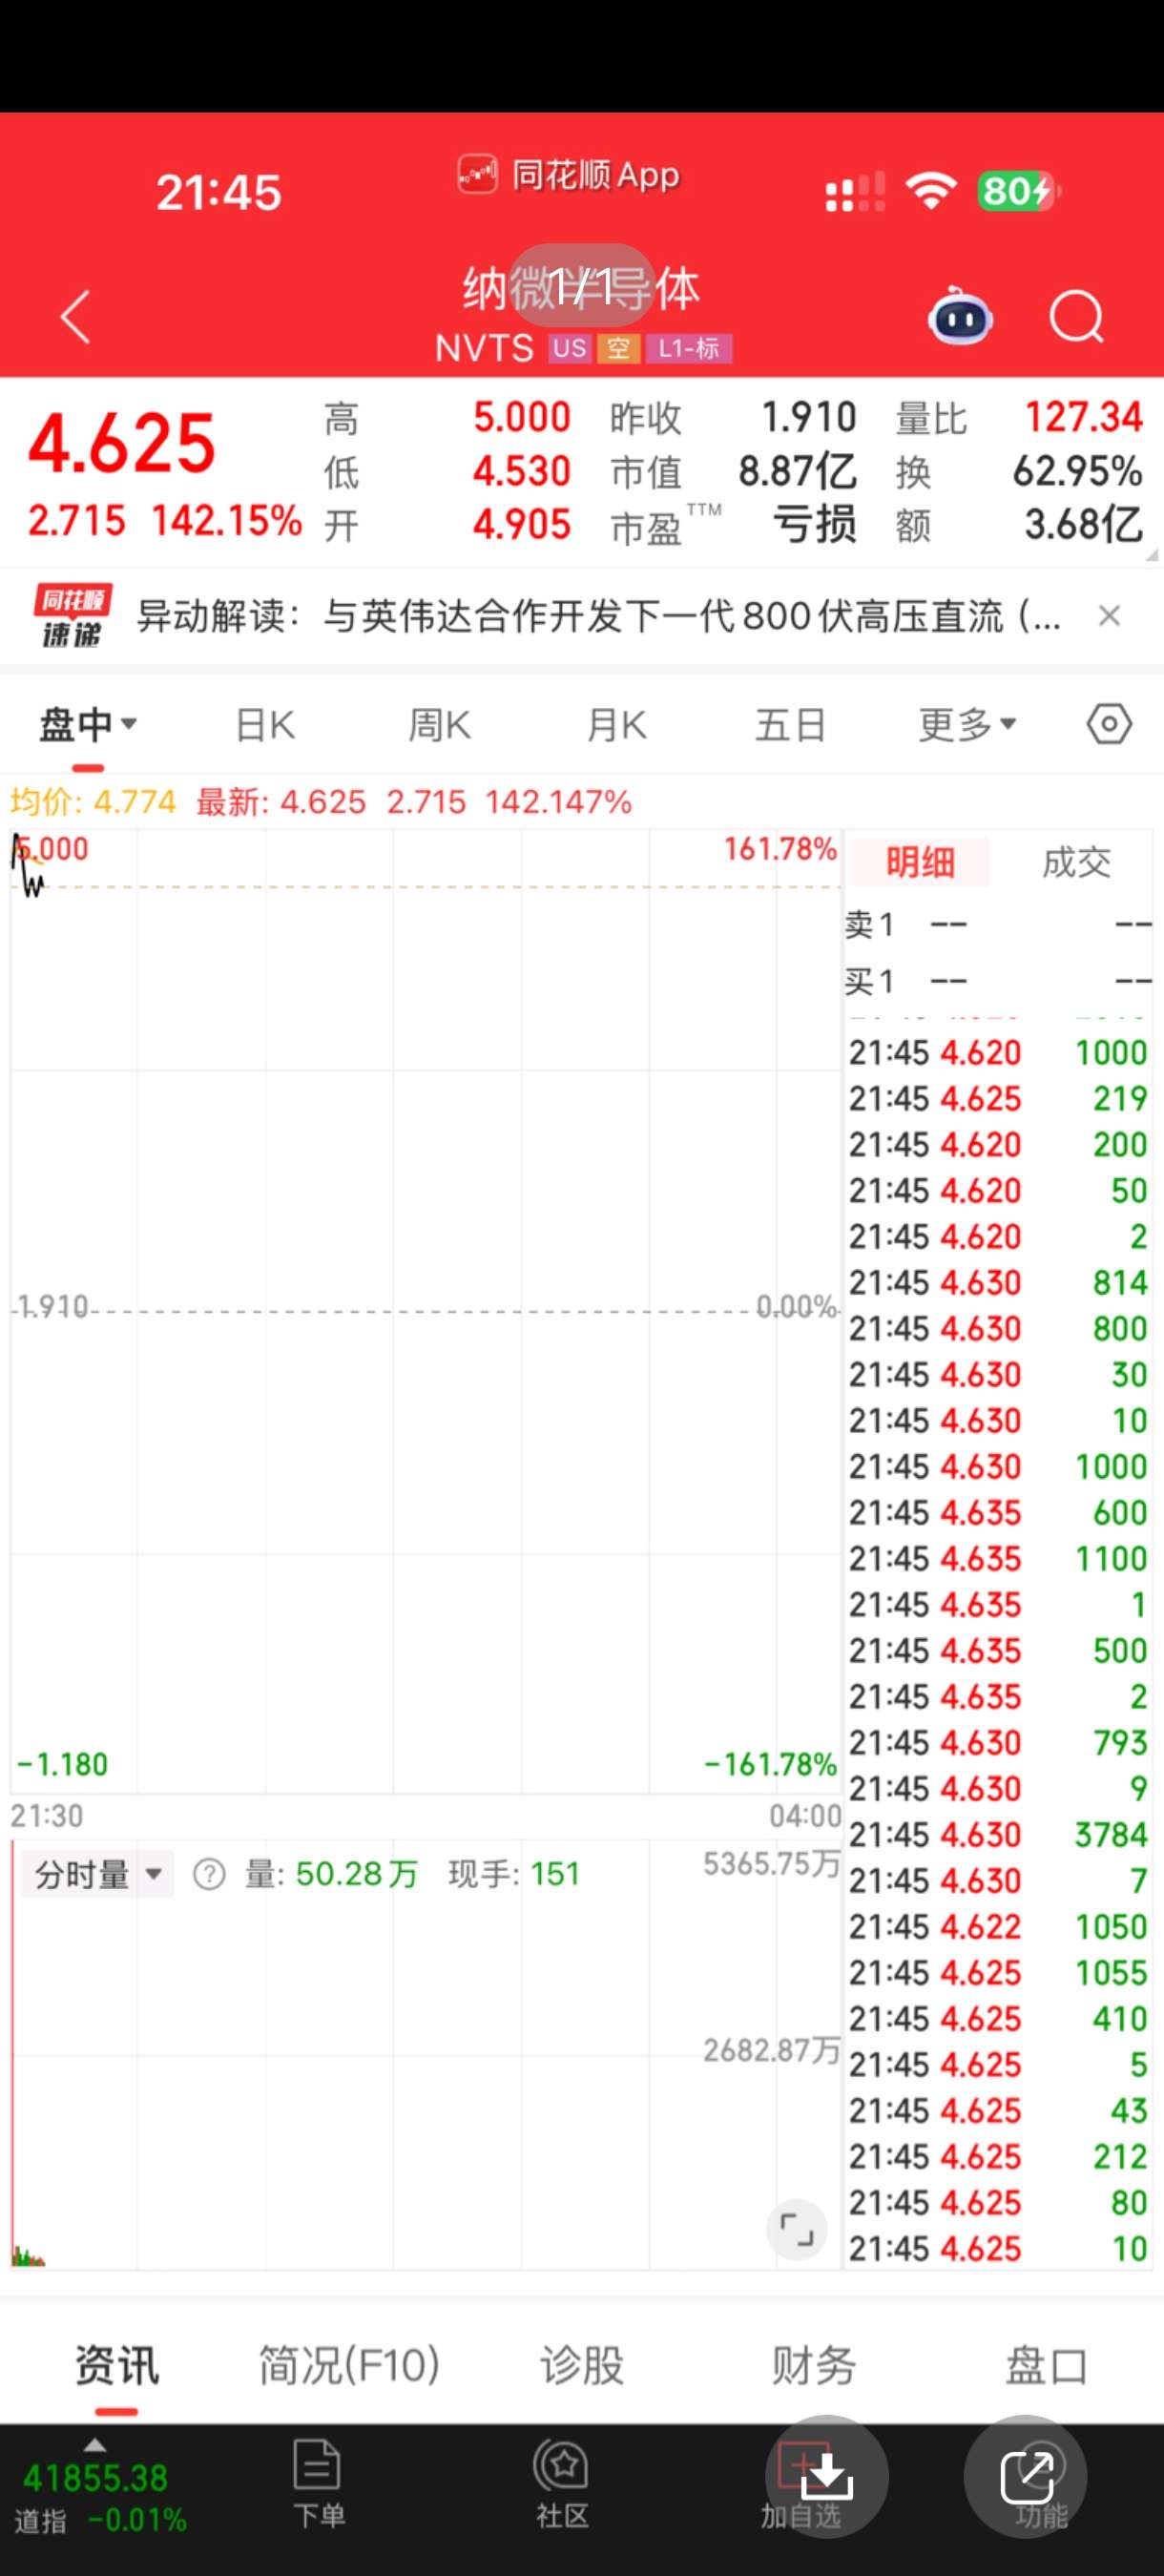Tap the 开 value 4.905

point(521,524)
